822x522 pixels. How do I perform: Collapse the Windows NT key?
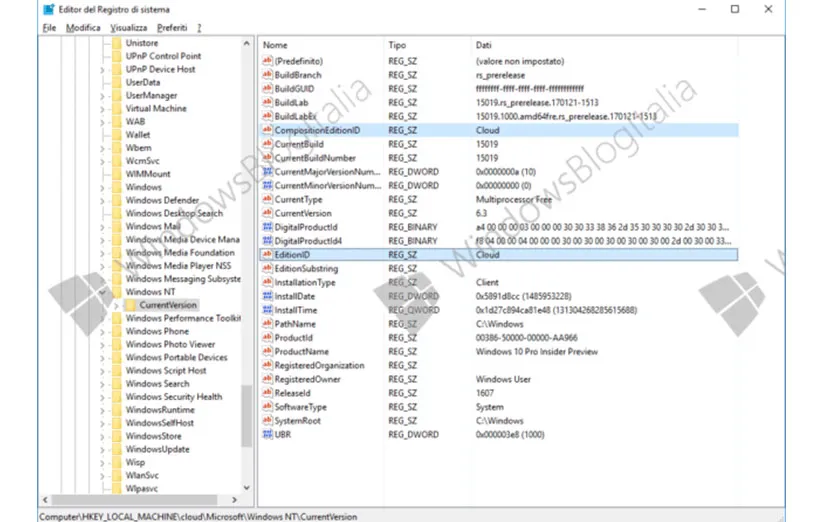click(x=102, y=292)
